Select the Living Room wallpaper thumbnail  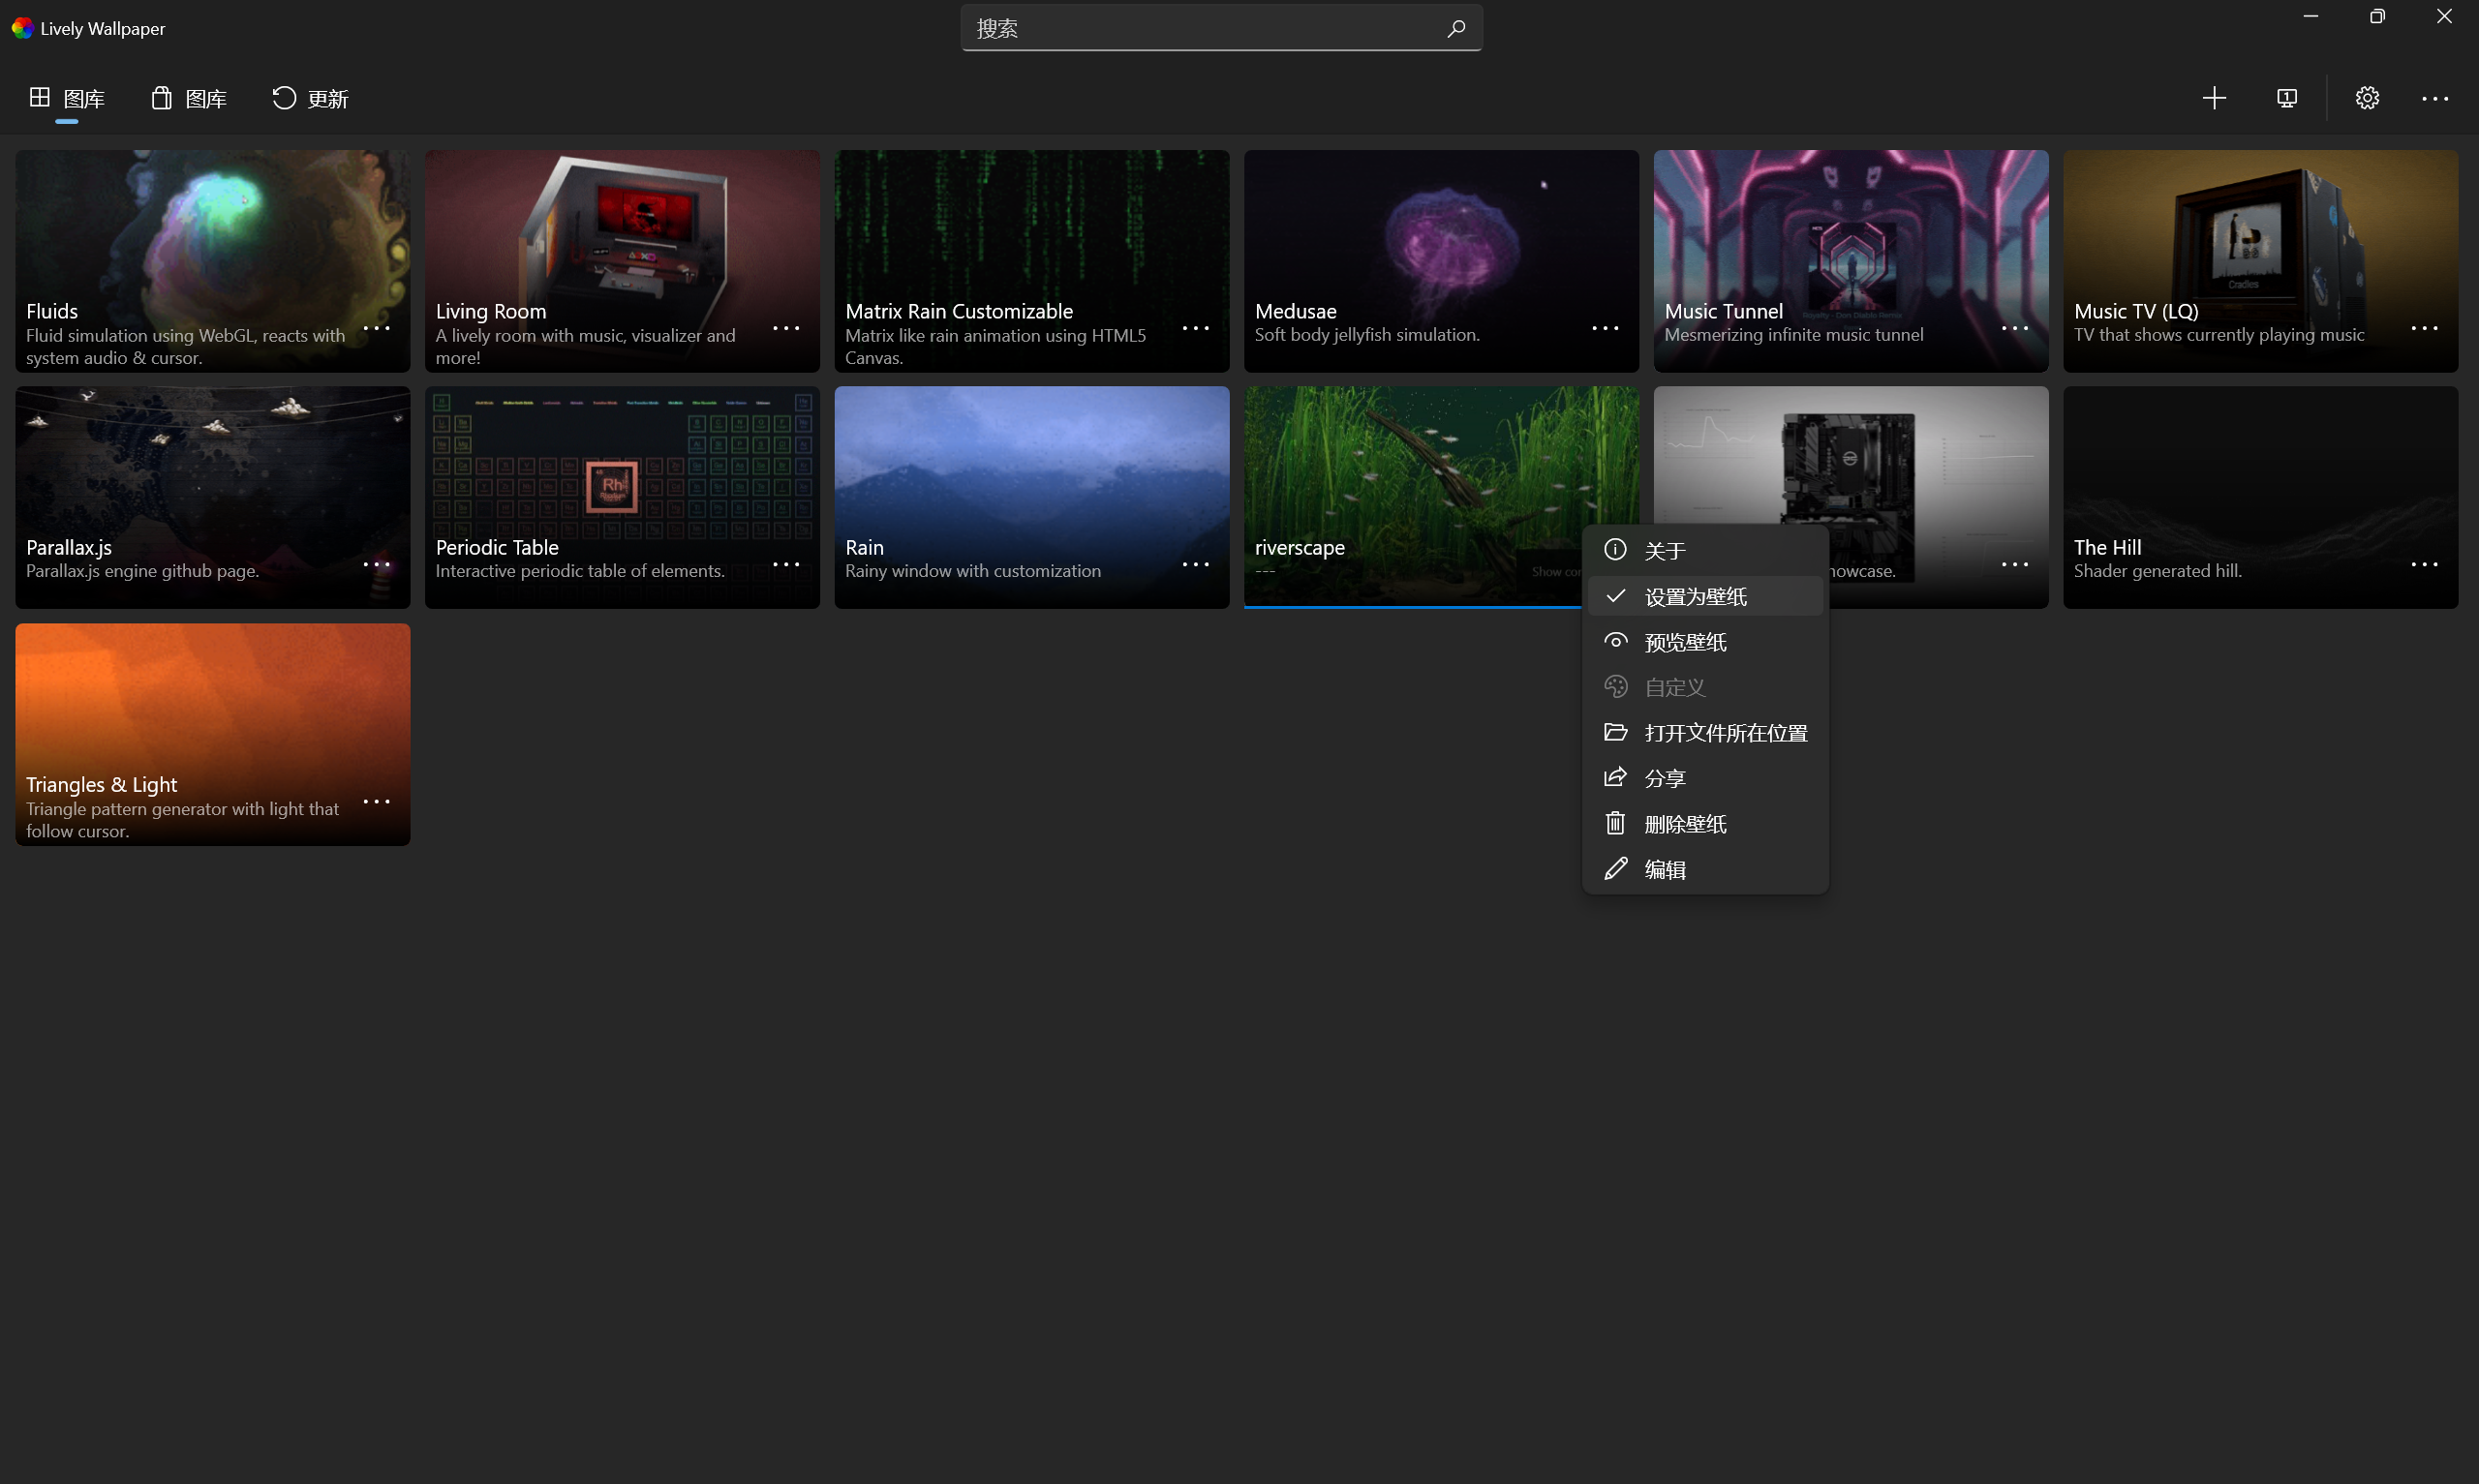(x=622, y=260)
